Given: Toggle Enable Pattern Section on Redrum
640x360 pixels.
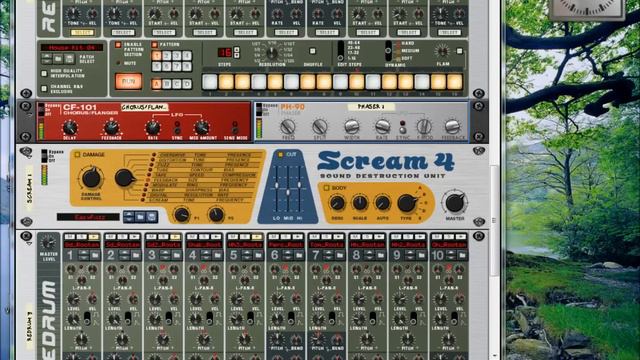Looking at the screenshot, I should [118, 44].
